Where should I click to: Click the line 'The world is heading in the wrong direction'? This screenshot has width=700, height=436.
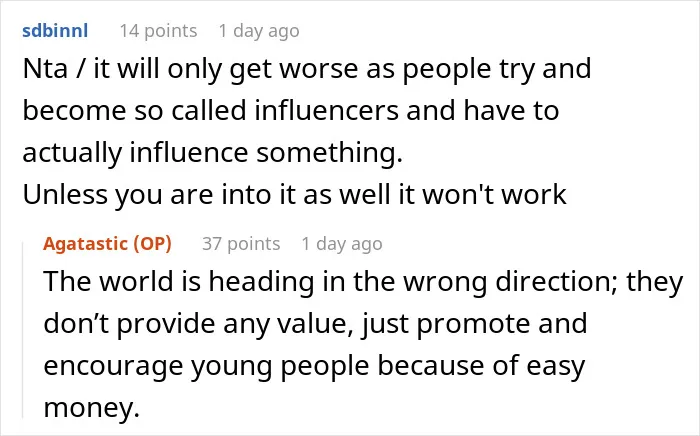[363, 282]
